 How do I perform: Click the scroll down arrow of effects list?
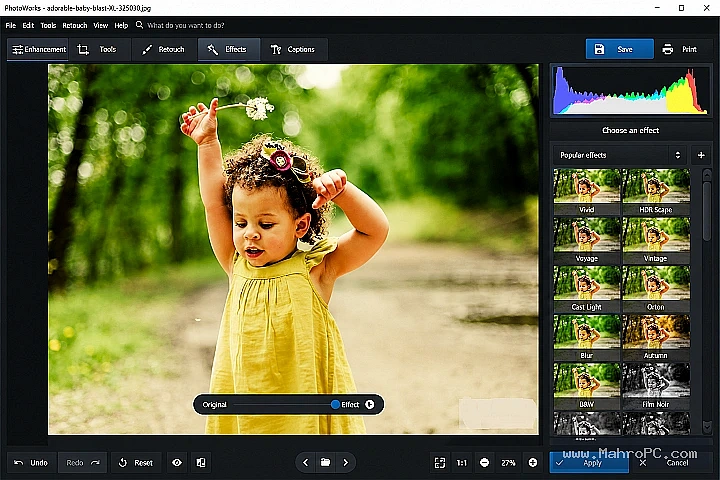coord(707,427)
